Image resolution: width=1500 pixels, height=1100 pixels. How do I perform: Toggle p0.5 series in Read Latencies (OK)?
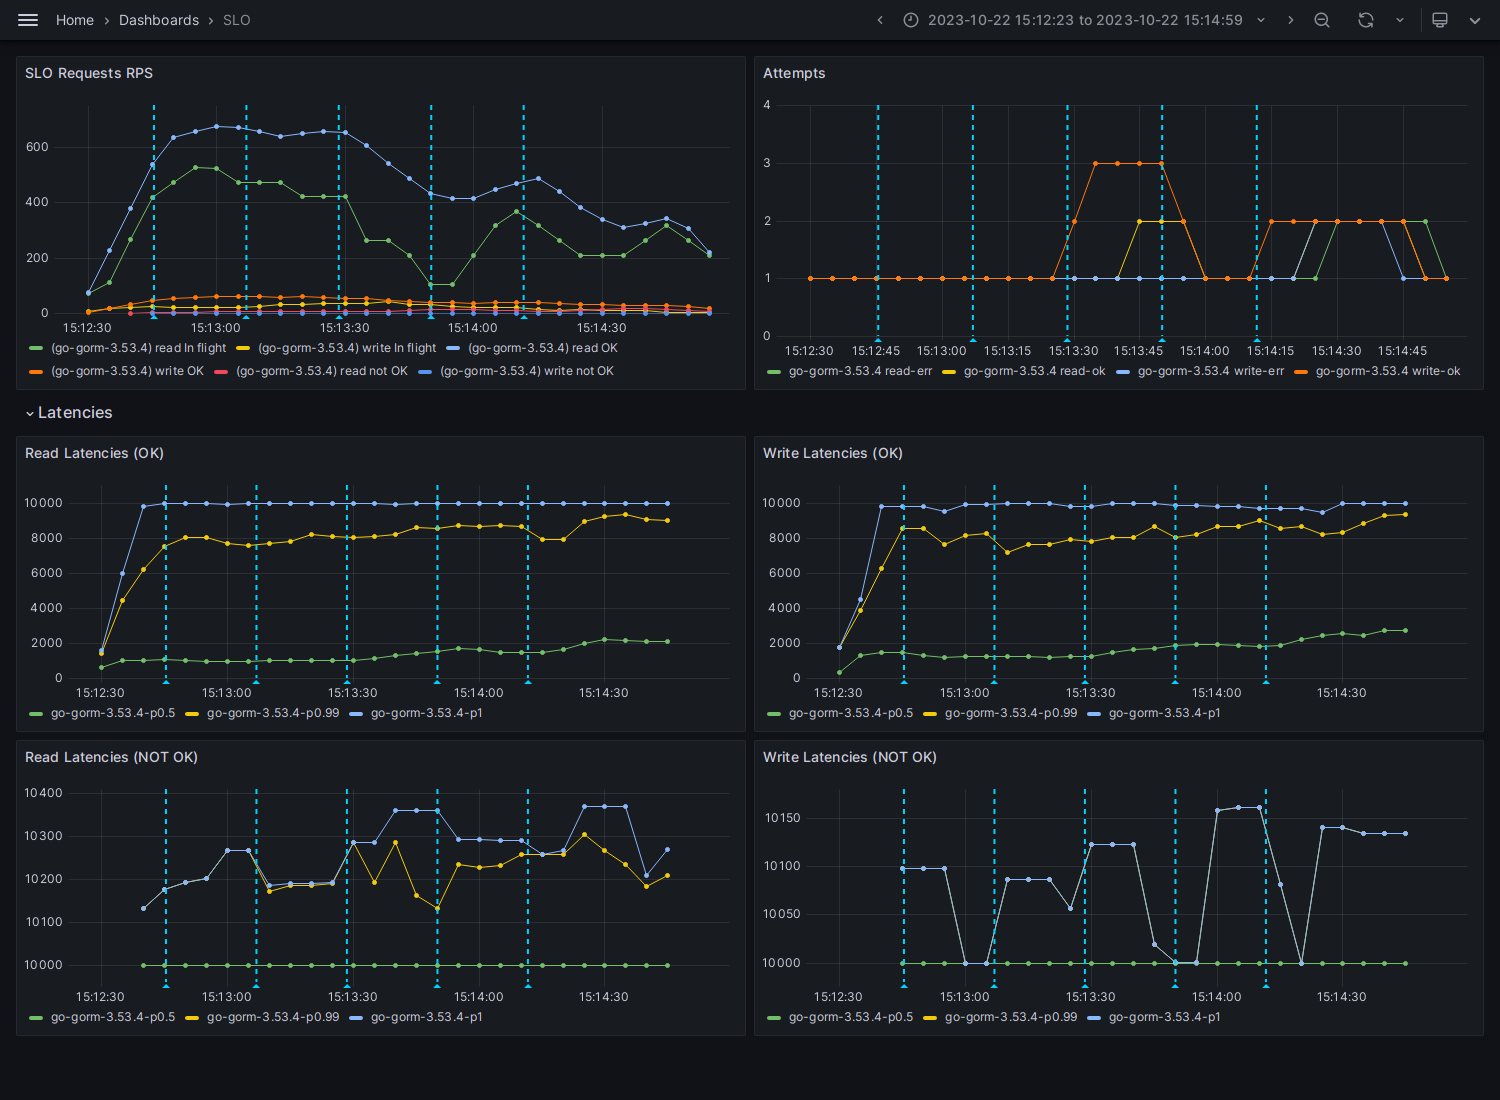point(113,713)
